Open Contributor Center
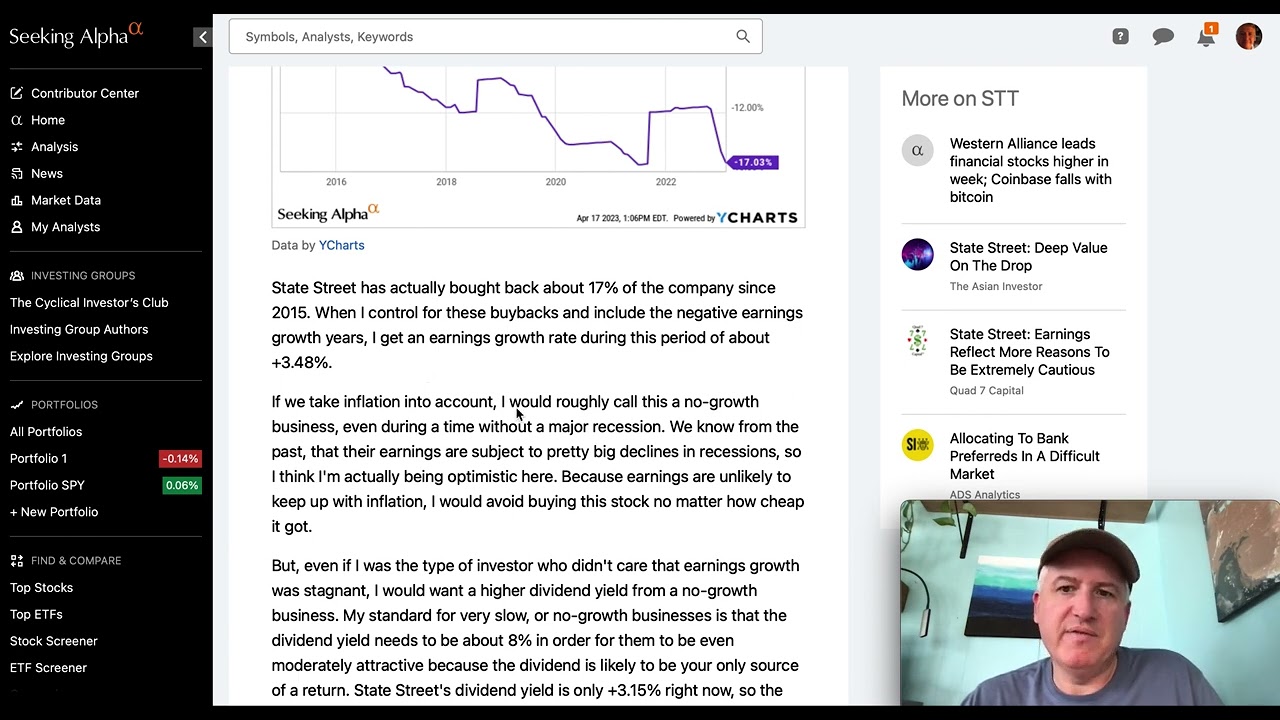1280x720 pixels. coord(85,93)
